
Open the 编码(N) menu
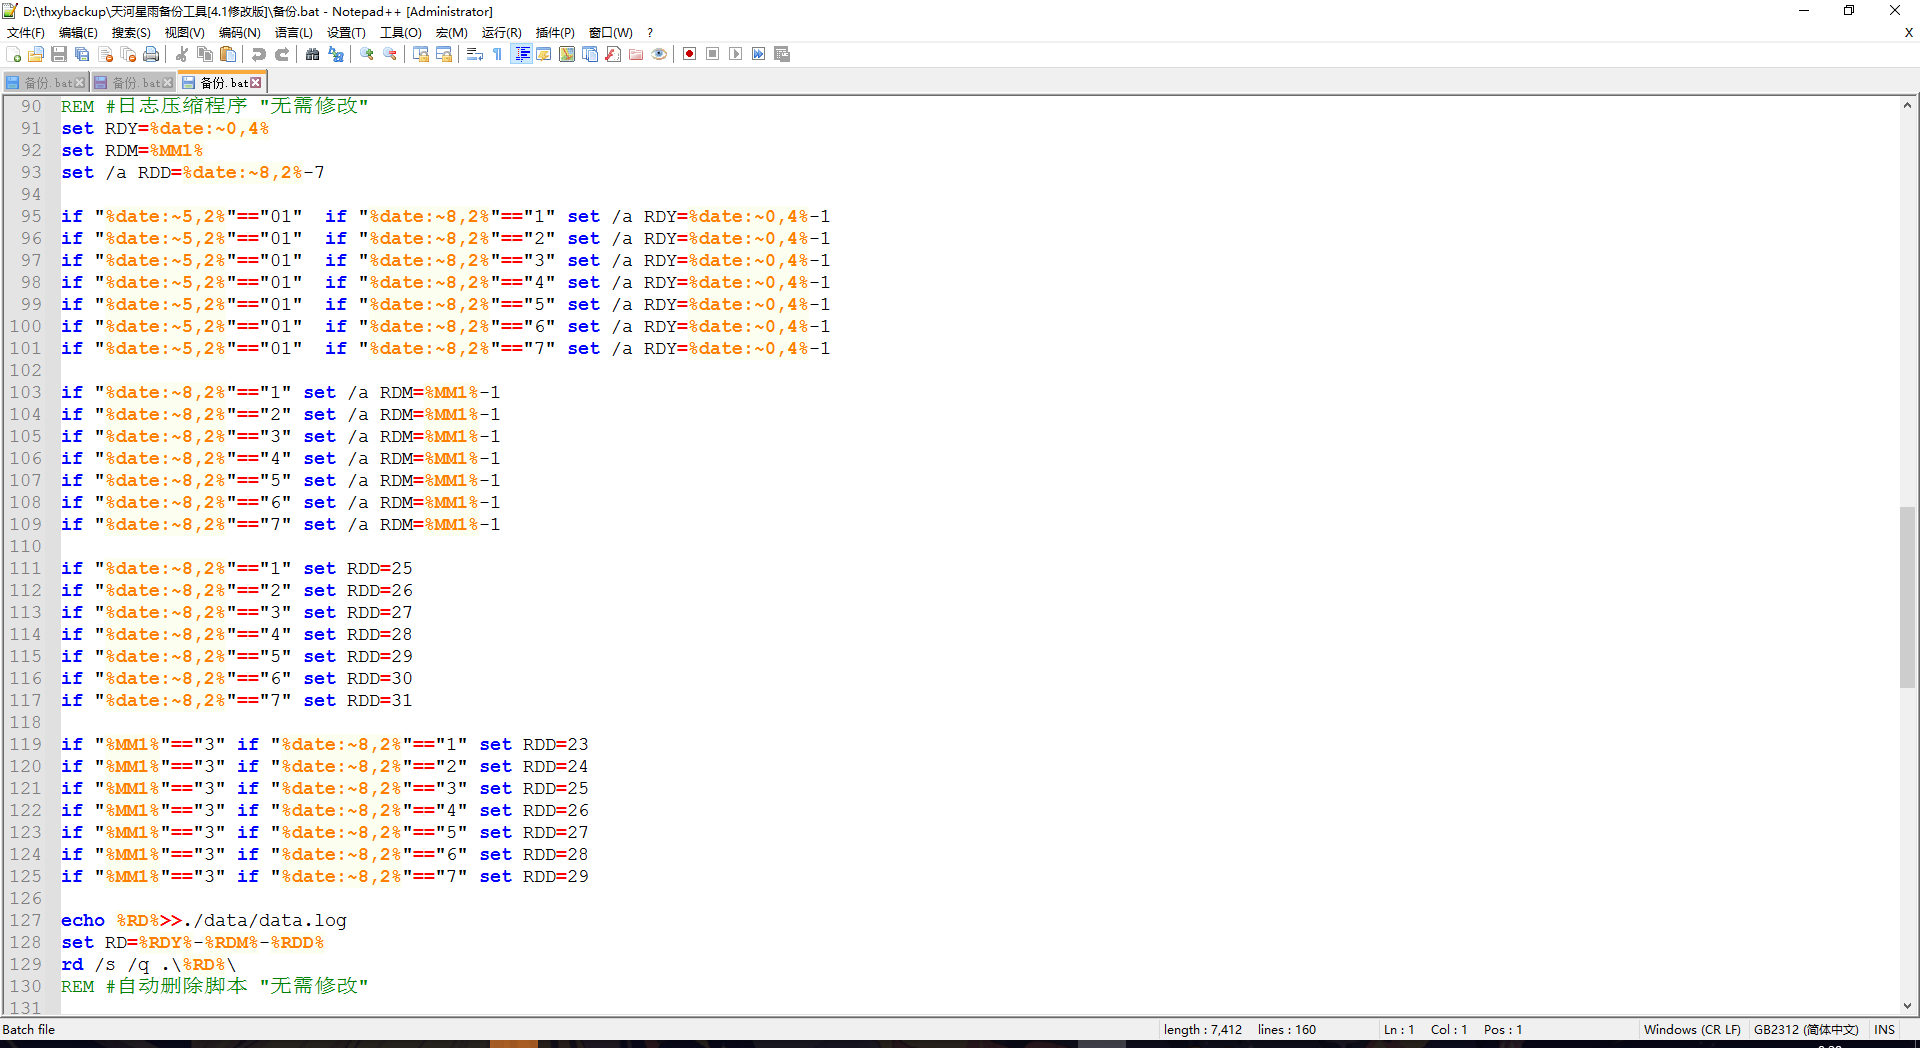[240, 32]
